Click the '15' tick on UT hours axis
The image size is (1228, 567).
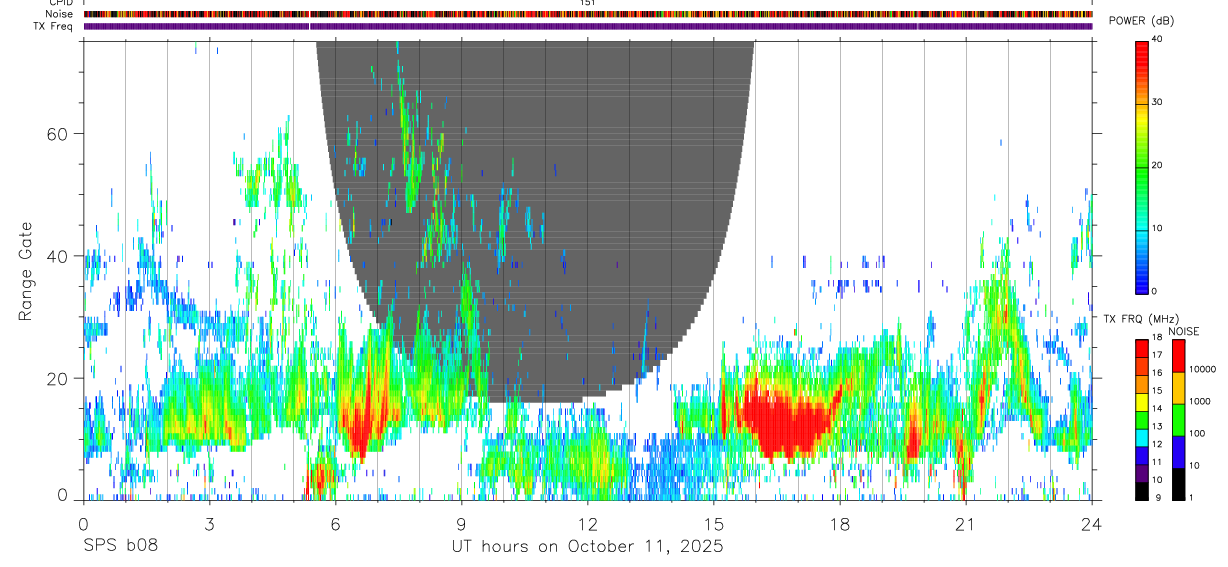(714, 523)
